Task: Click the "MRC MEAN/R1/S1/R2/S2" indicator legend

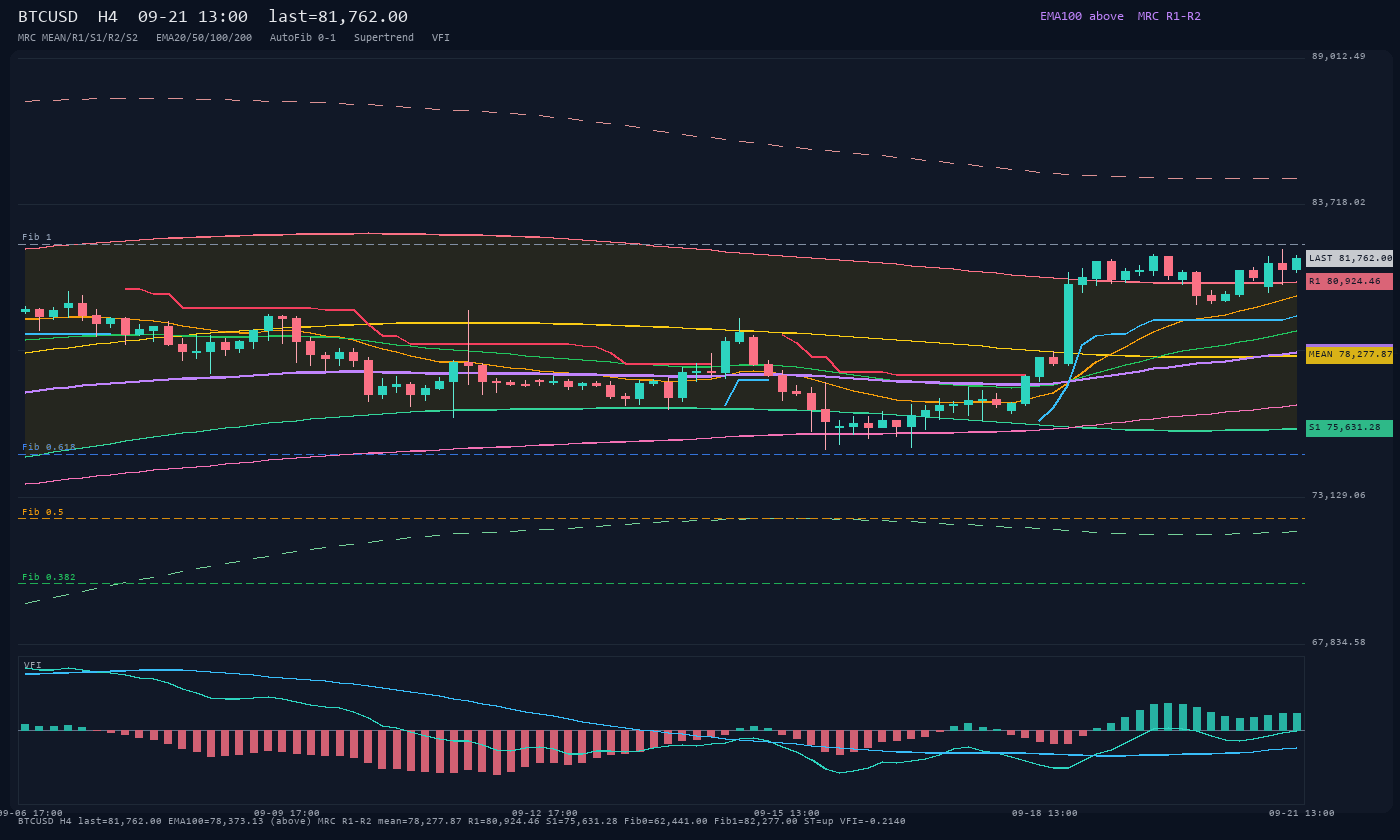Action: click(78, 38)
